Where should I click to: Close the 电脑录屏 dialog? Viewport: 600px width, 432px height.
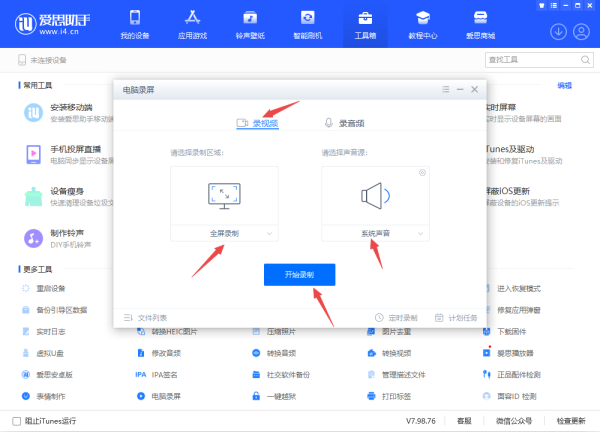tap(474, 90)
